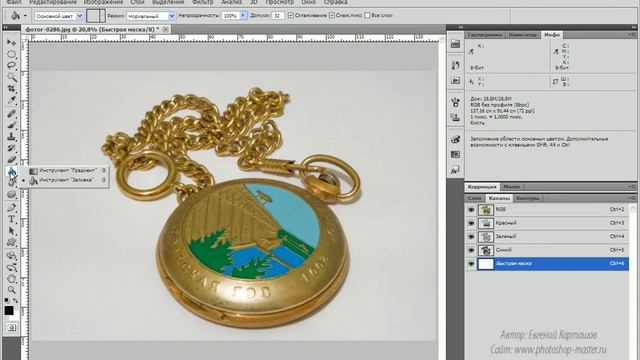Select the Quick Selection tool
This screenshot has height=360, width=640.
tap(11, 77)
